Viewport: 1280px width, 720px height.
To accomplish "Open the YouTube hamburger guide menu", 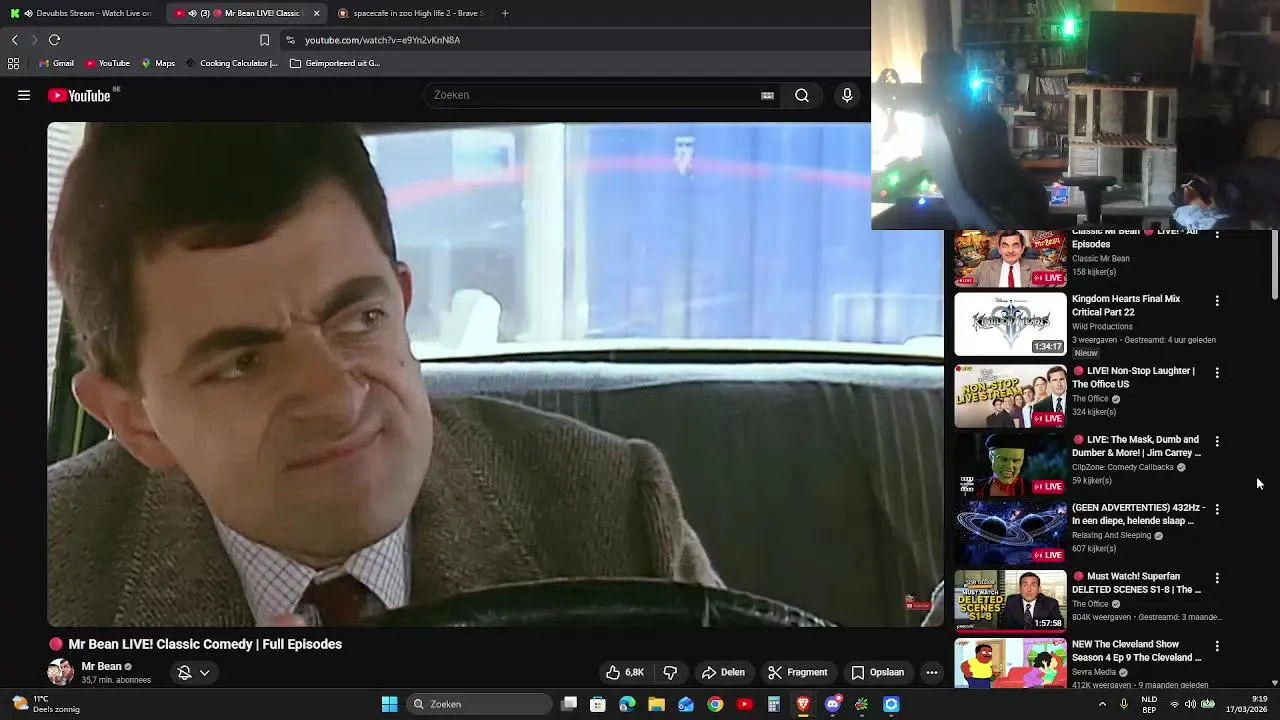I will click(24, 95).
